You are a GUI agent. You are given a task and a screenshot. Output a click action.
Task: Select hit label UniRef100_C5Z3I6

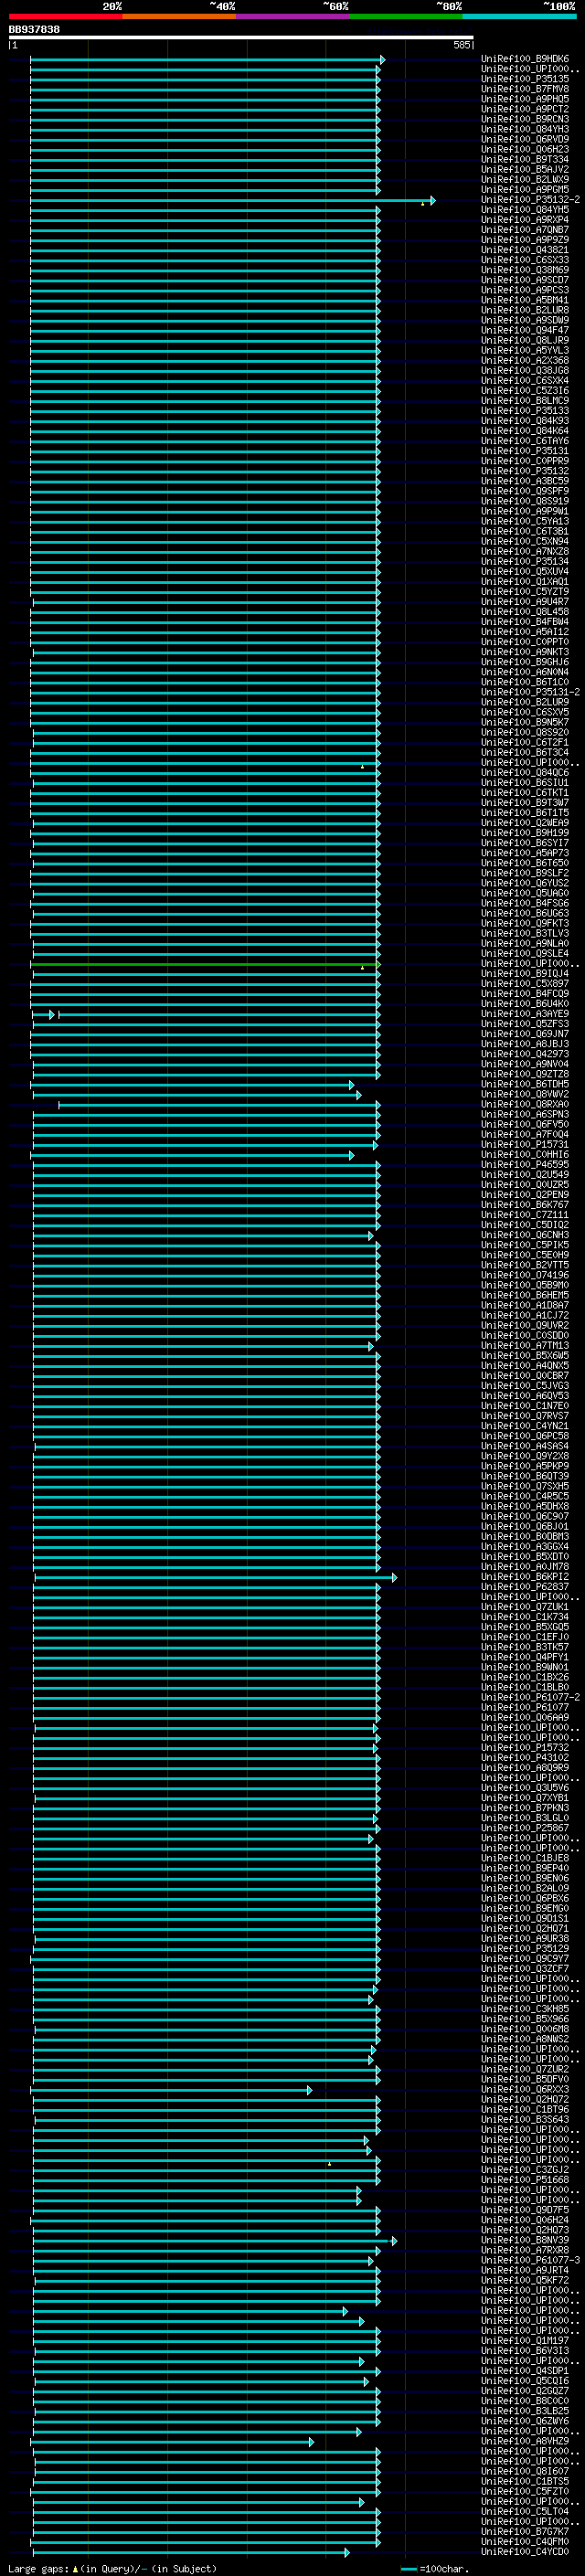coord(525,391)
